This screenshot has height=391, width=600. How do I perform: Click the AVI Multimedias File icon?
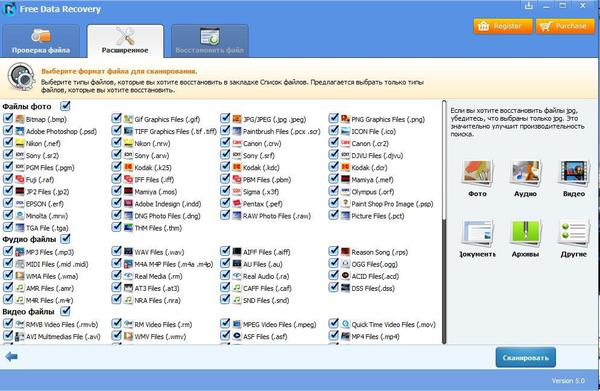point(20,337)
